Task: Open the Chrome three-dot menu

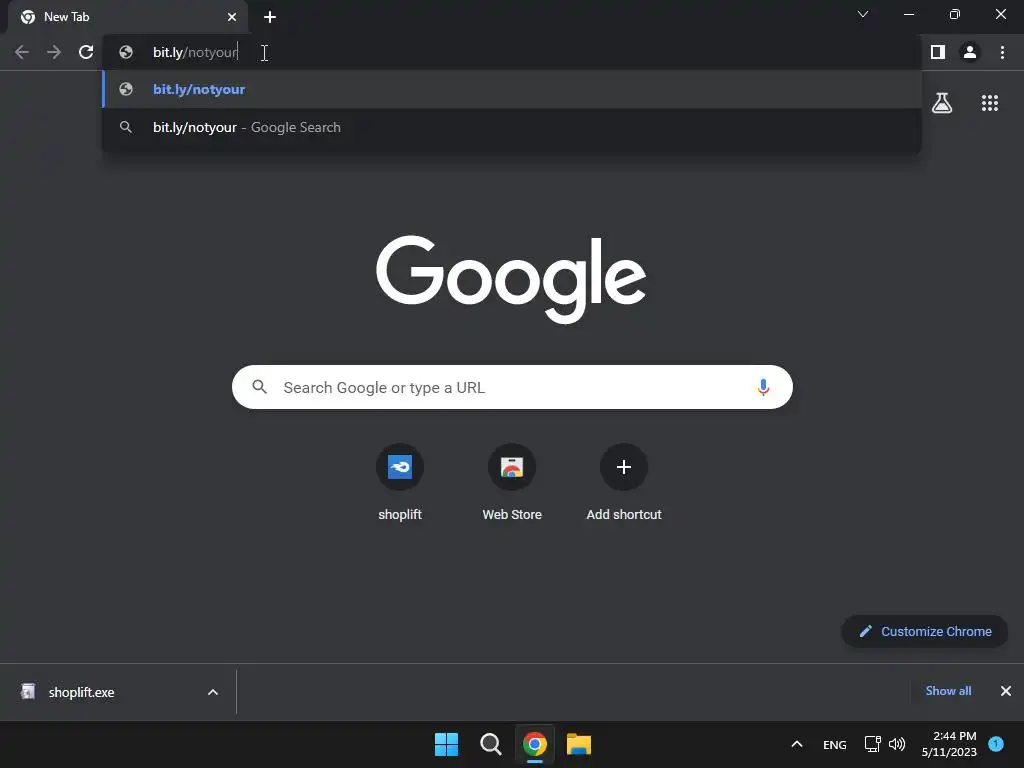Action: (x=1002, y=52)
